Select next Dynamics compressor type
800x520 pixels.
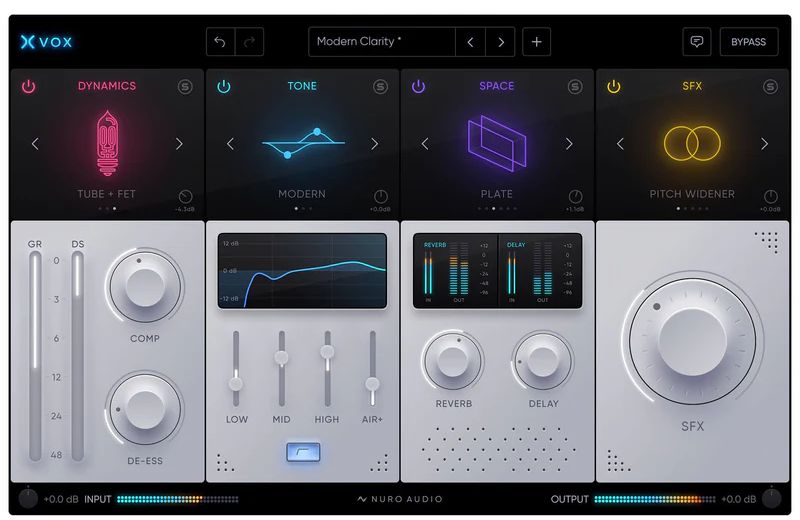(179, 144)
